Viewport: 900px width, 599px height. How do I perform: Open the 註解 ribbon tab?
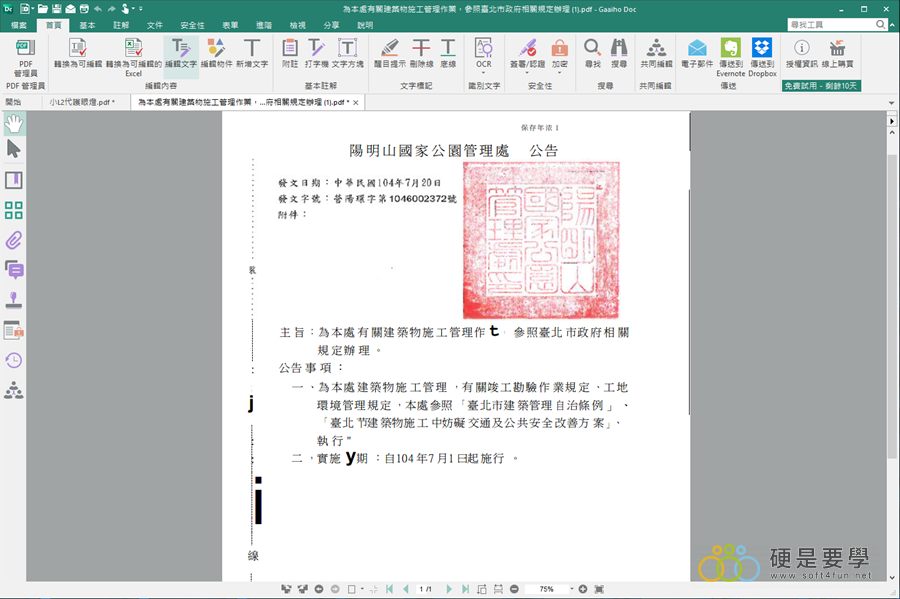pyautogui.click(x=121, y=24)
